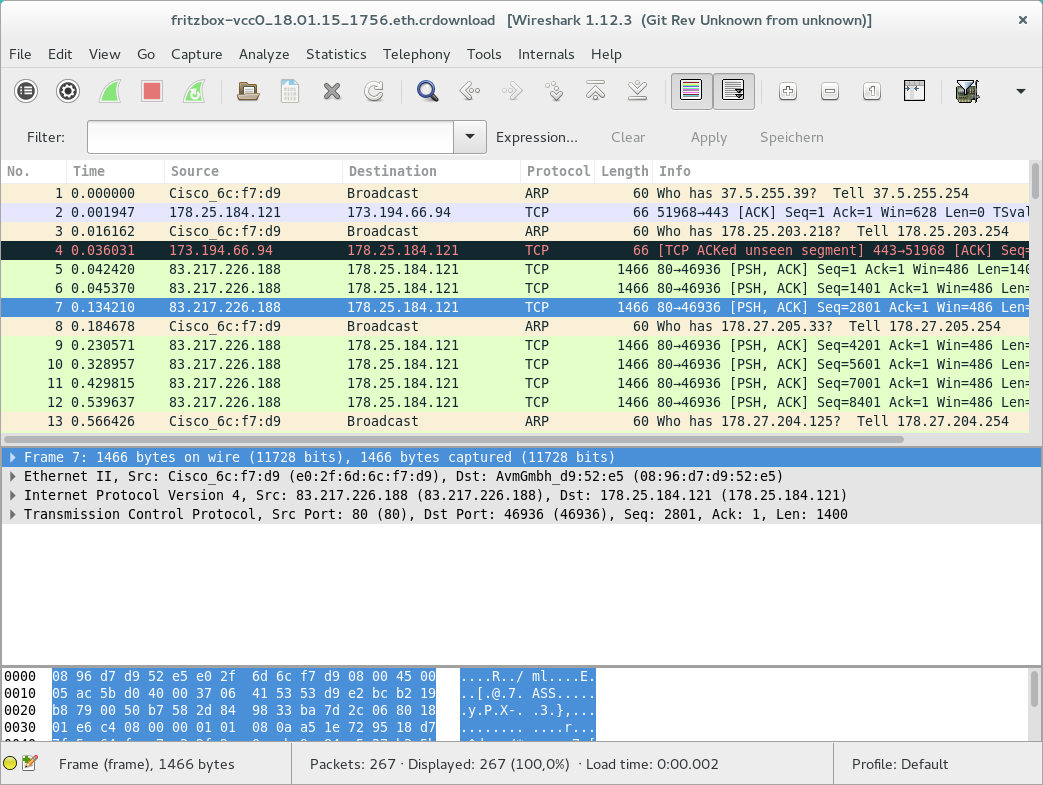Screen dimensions: 1043x785
Task: Click the Expression... button
Action: tap(537, 137)
